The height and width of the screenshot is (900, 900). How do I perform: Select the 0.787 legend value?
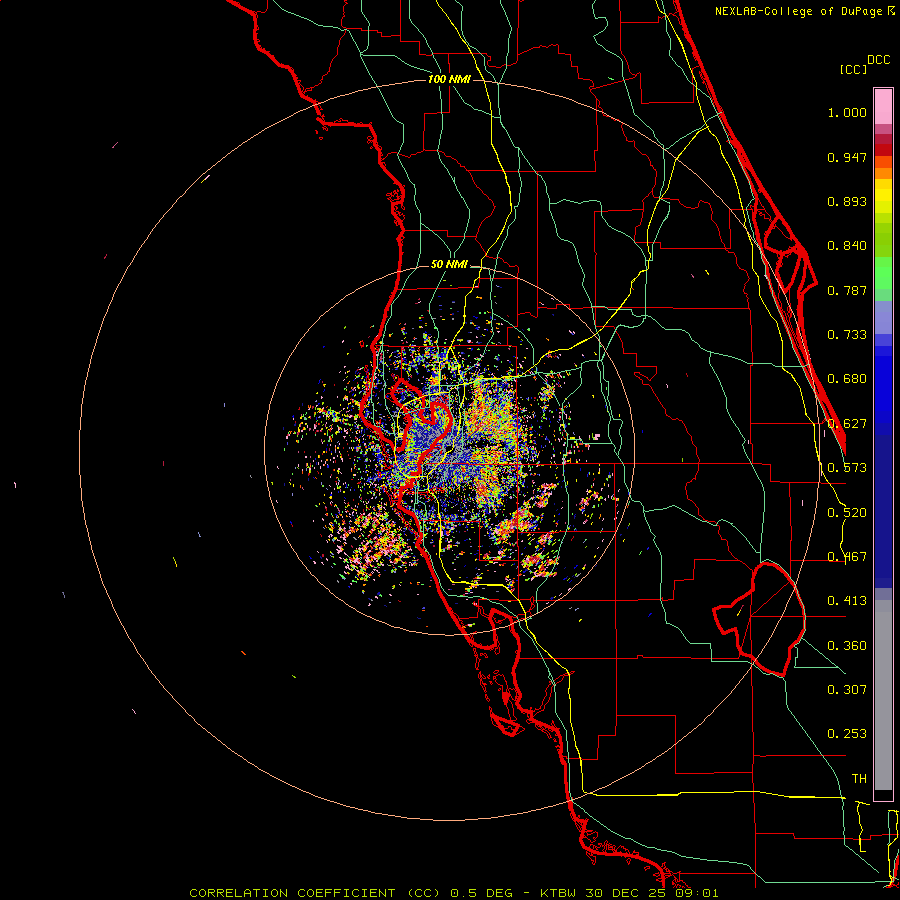point(847,290)
